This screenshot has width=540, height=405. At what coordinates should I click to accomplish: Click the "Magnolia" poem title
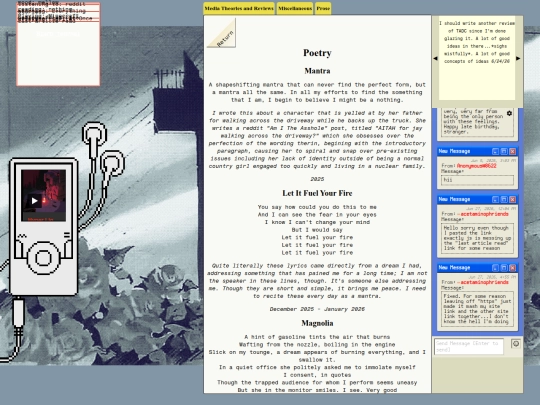[317, 323]
